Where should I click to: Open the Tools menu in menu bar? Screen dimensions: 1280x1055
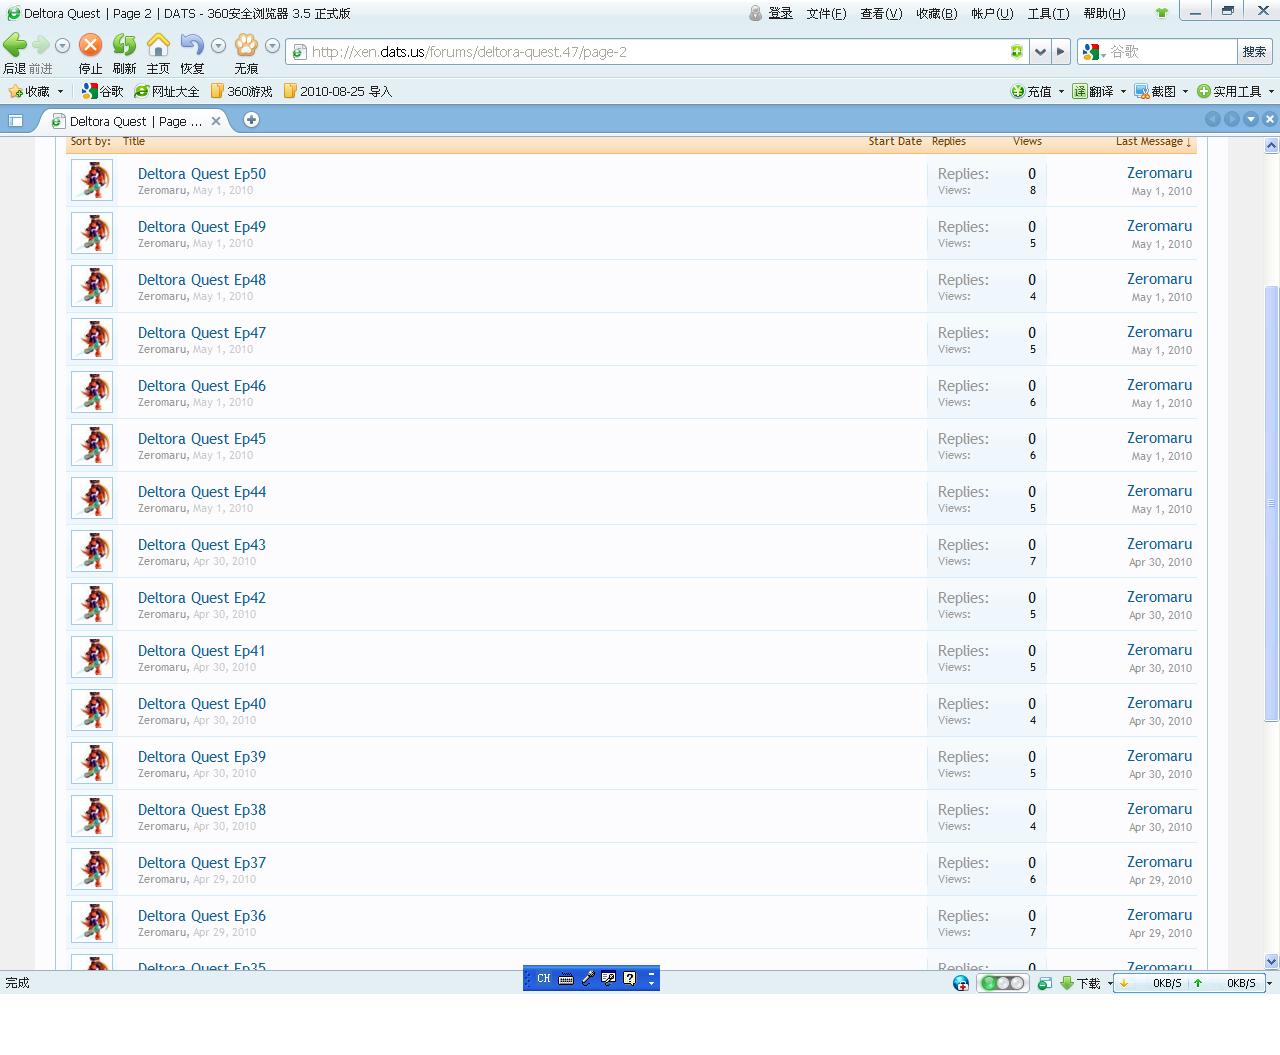pos(1047,13)
